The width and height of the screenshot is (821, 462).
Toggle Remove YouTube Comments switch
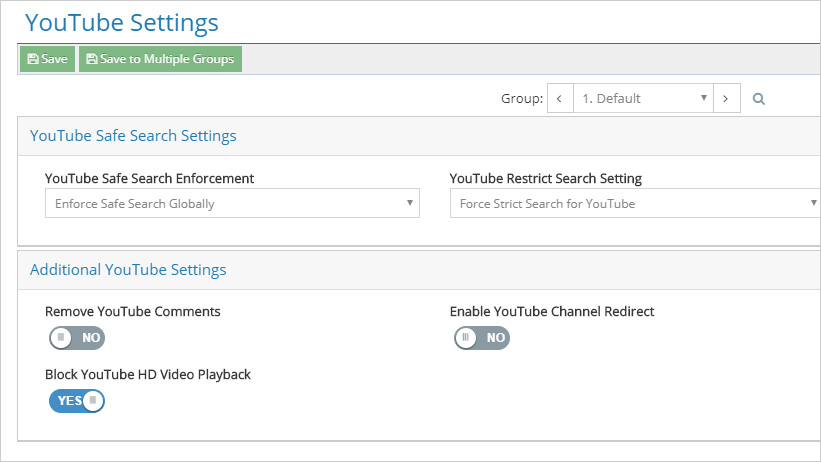[77, 338]
